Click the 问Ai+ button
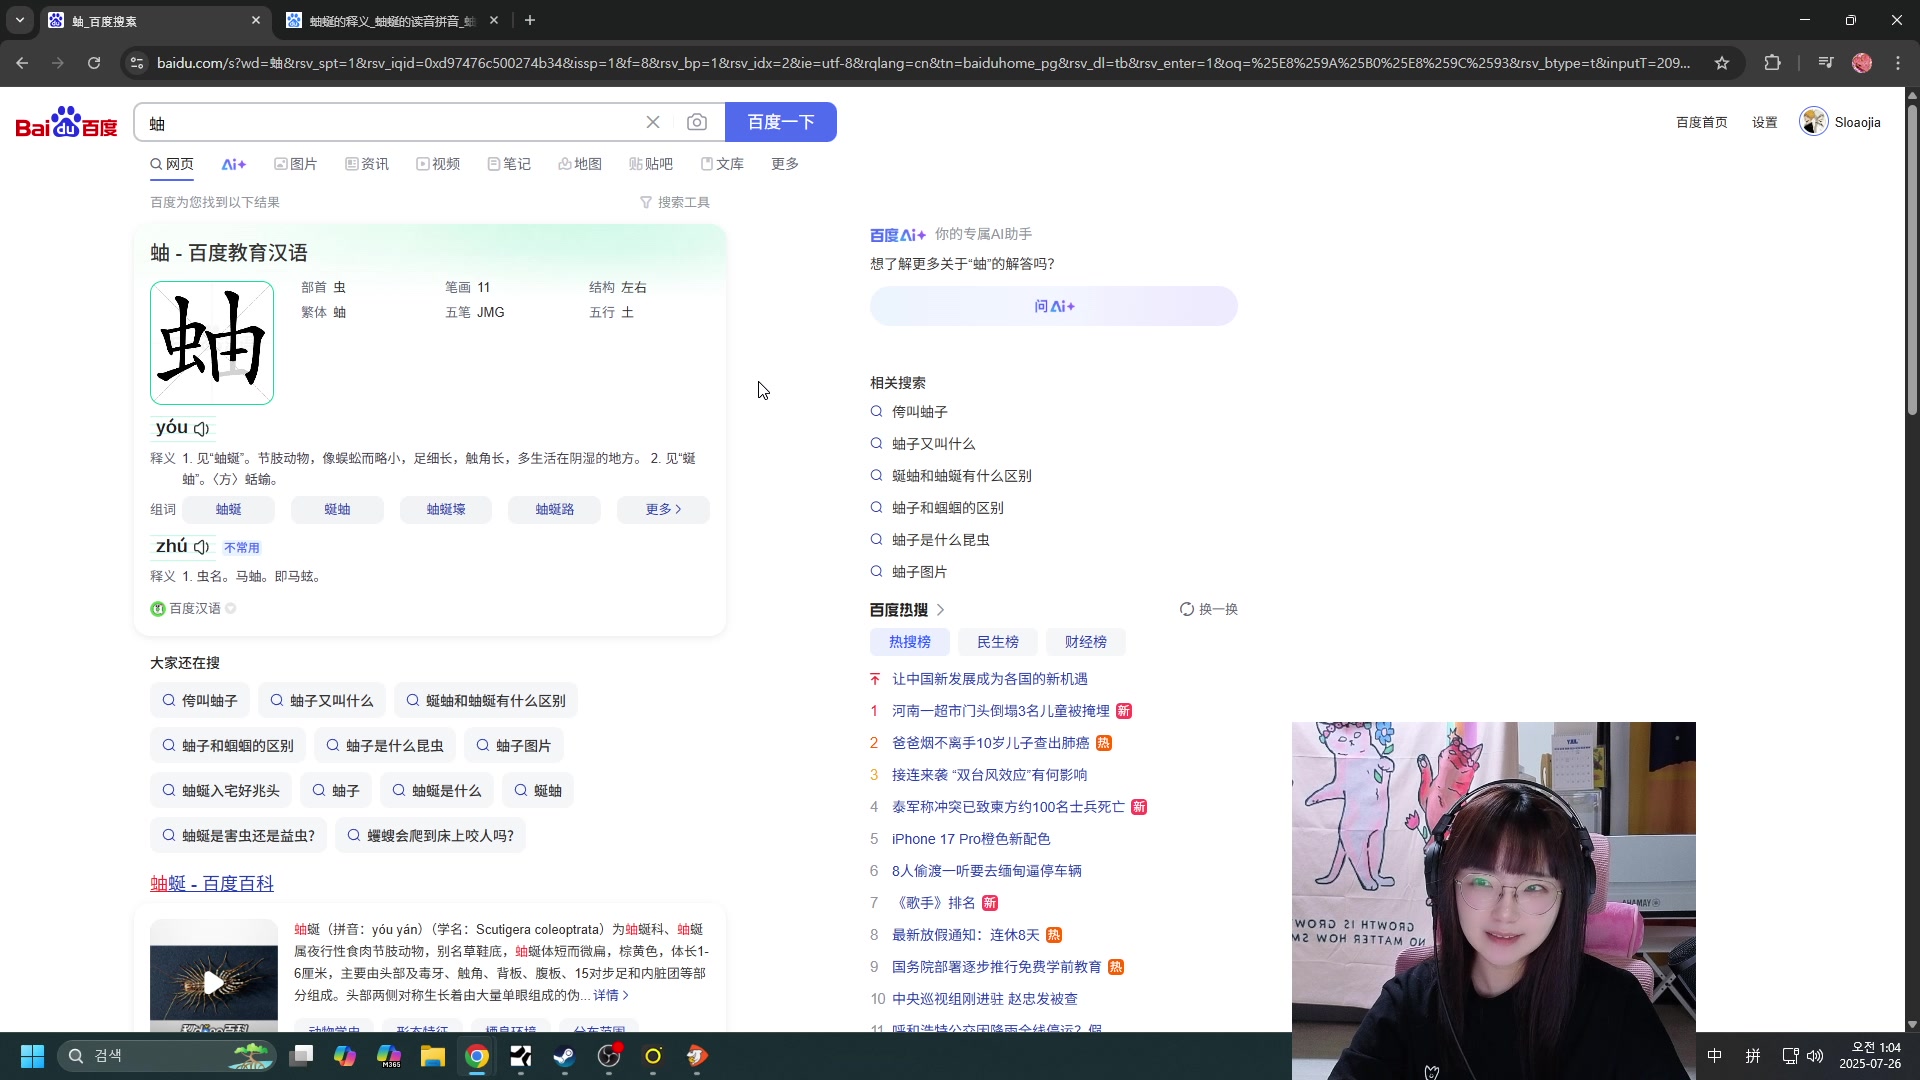This screenshot has height=1080, width=1920. coord(1054,306)
